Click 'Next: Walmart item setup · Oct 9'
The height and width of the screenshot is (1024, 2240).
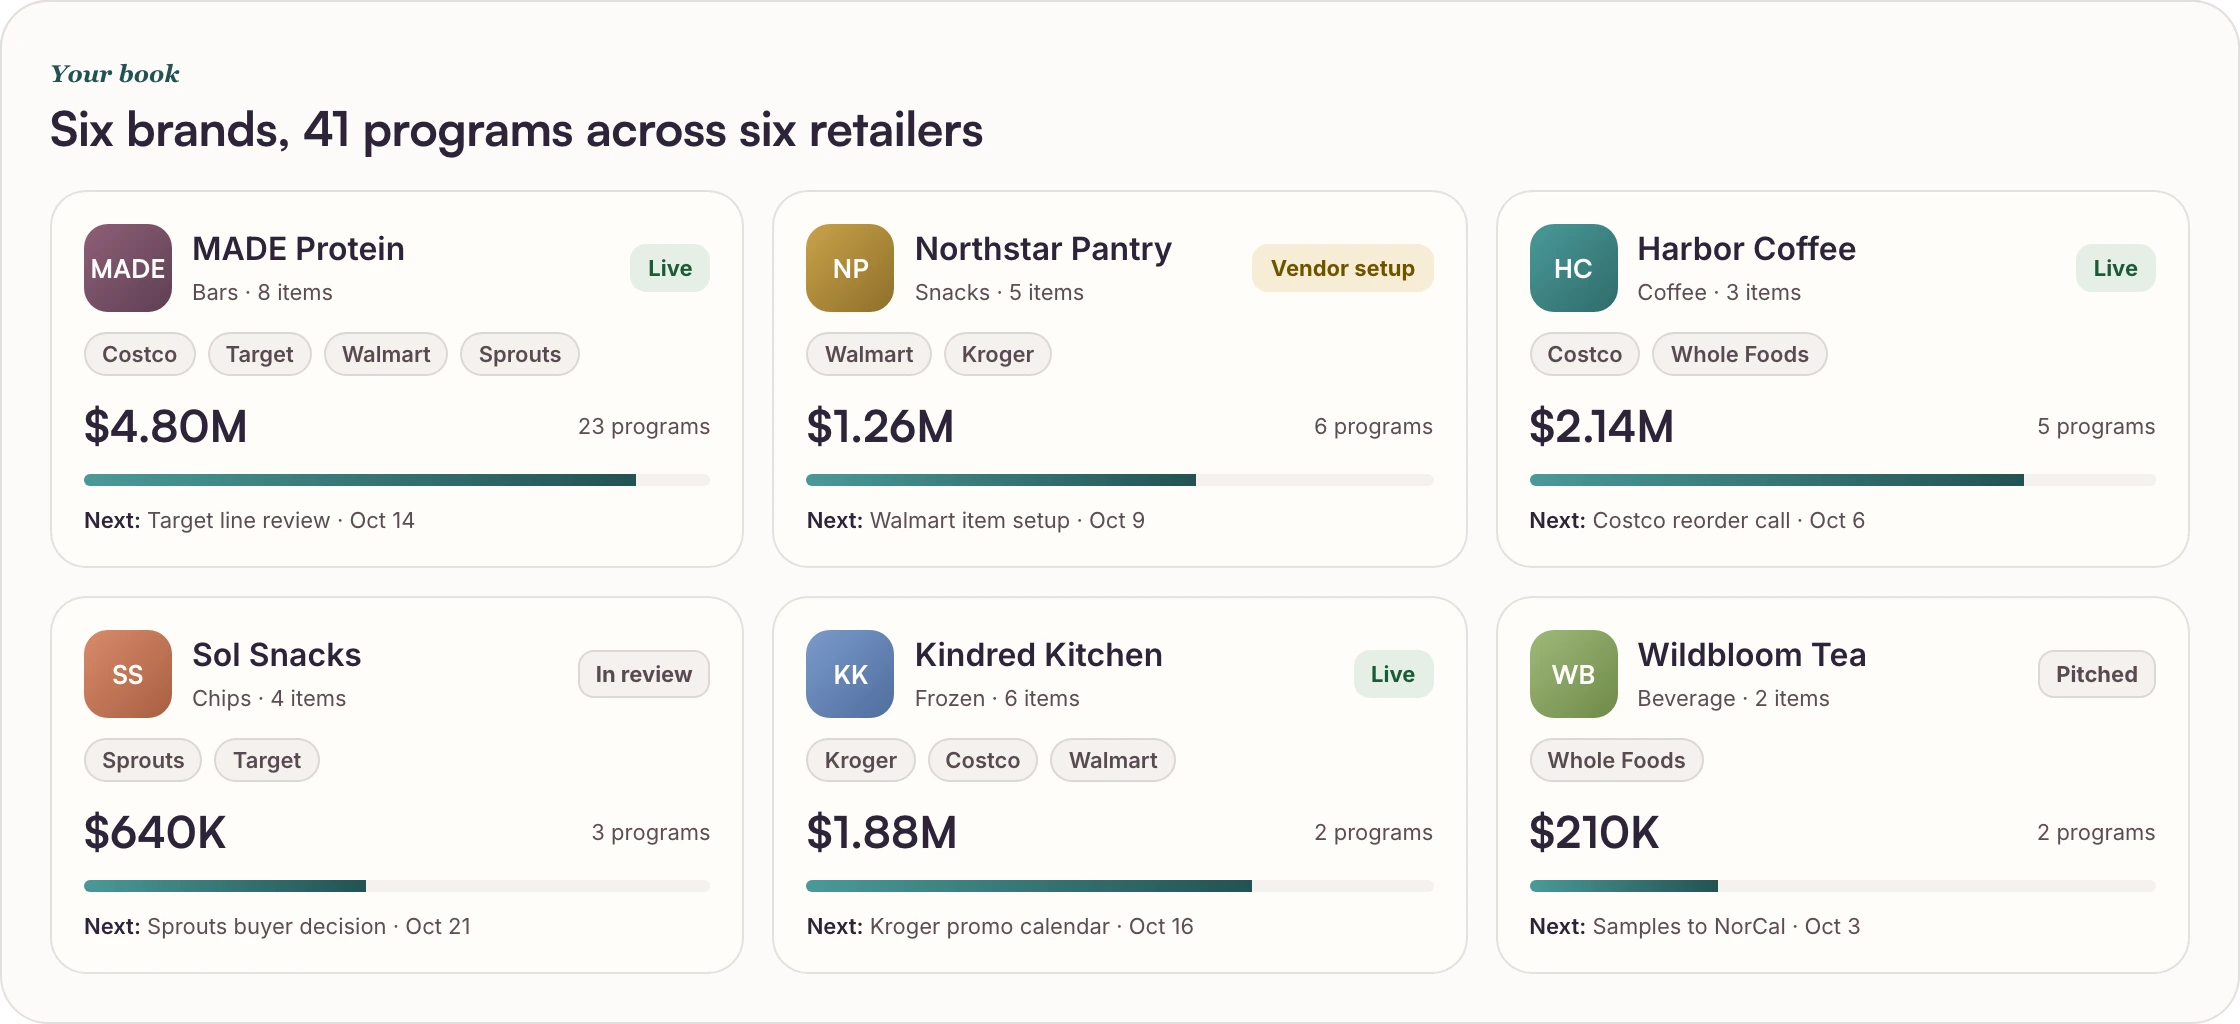coord(976,520)
